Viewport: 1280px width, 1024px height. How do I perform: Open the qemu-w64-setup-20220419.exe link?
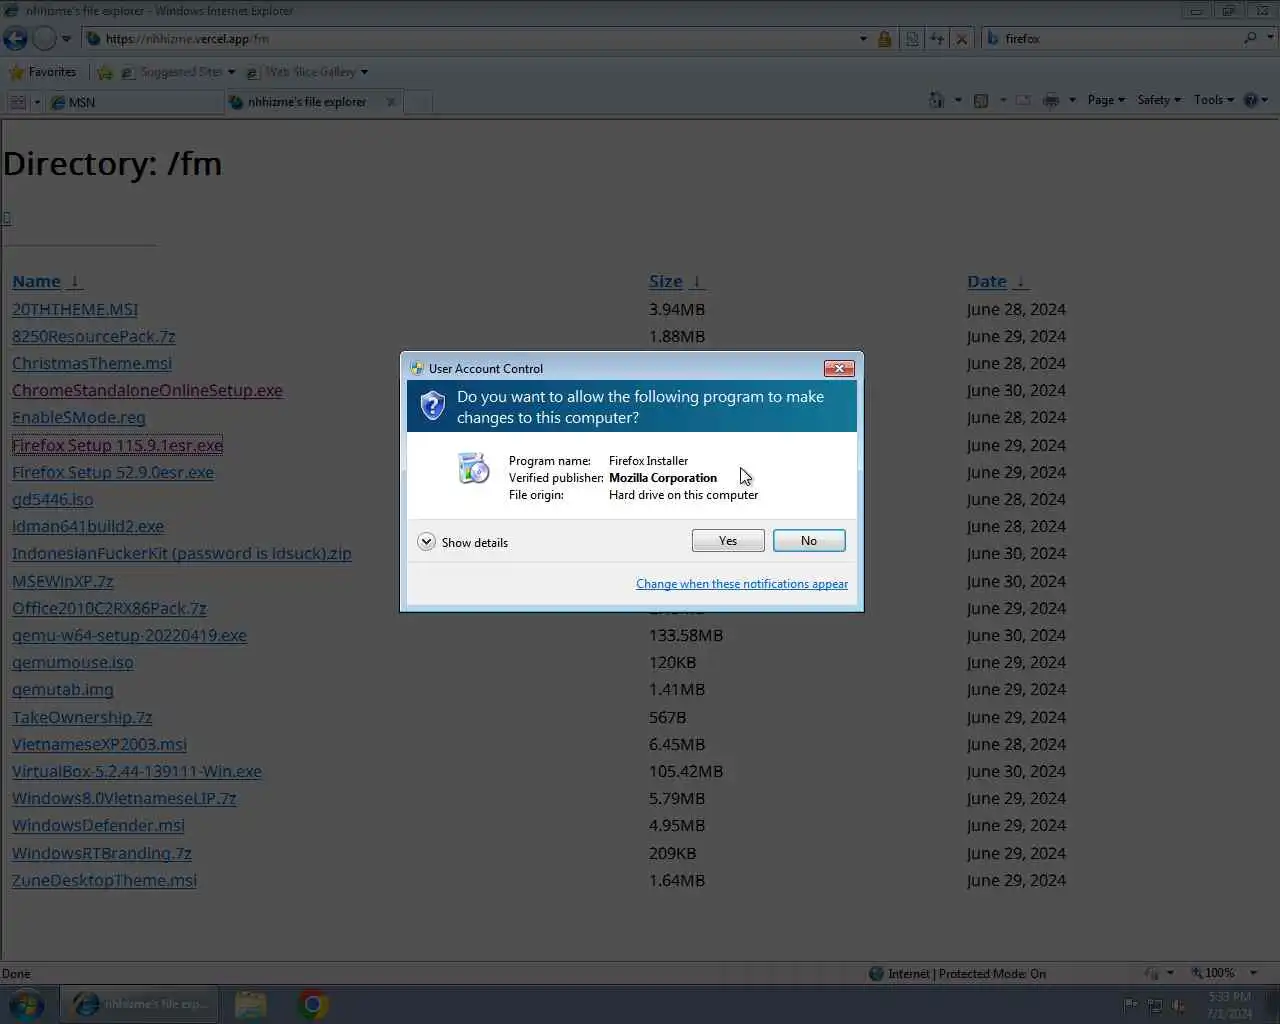tap(129, 636)
